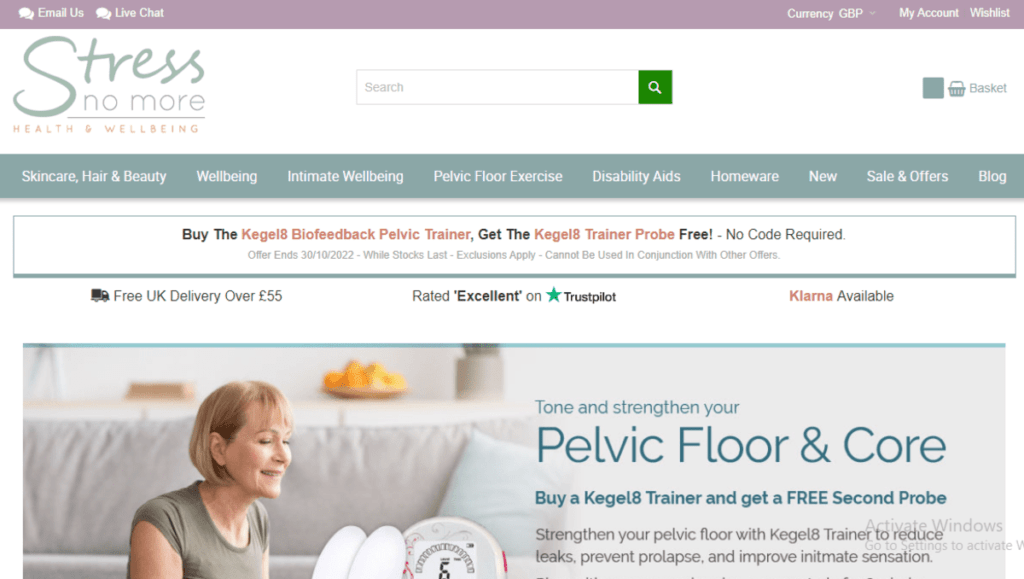Expand the Currency GBP dropdown

(x=831, y=13)
